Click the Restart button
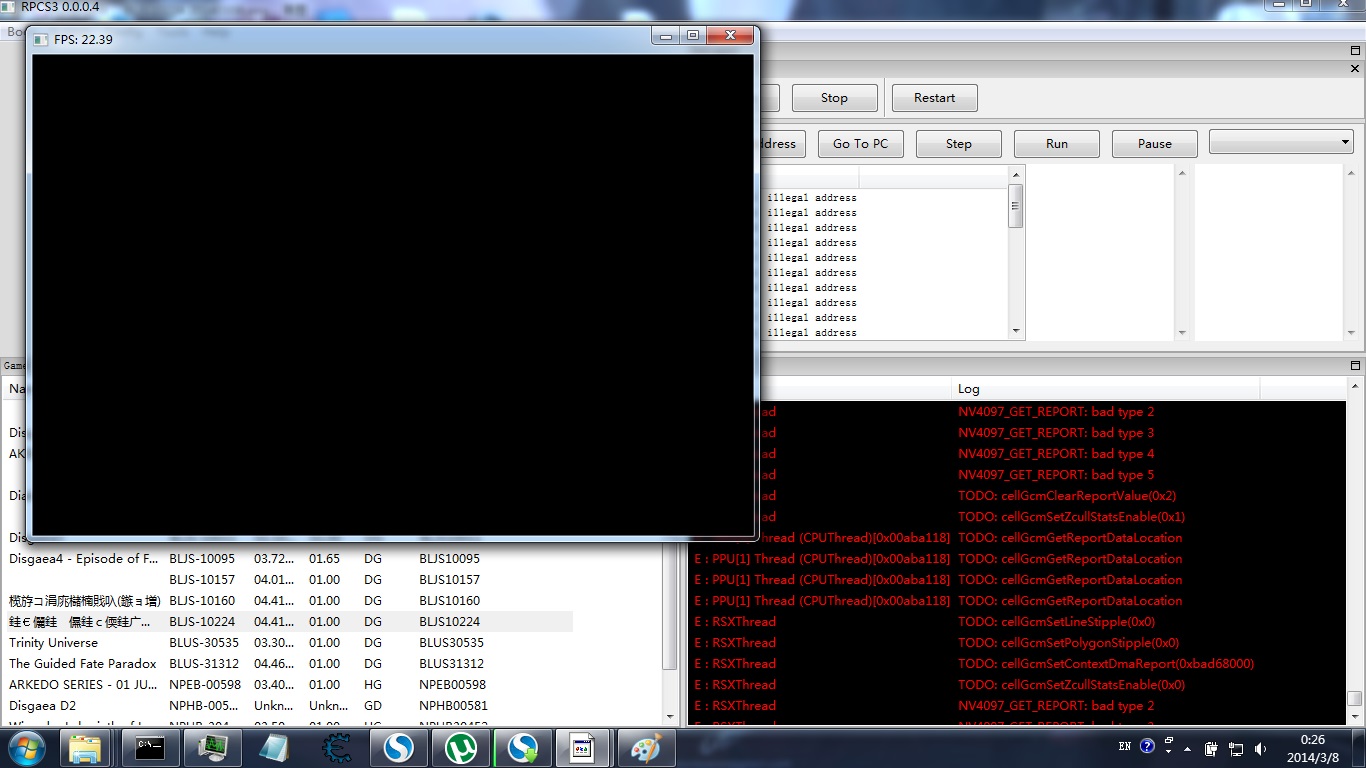 [x=934, y=98]
